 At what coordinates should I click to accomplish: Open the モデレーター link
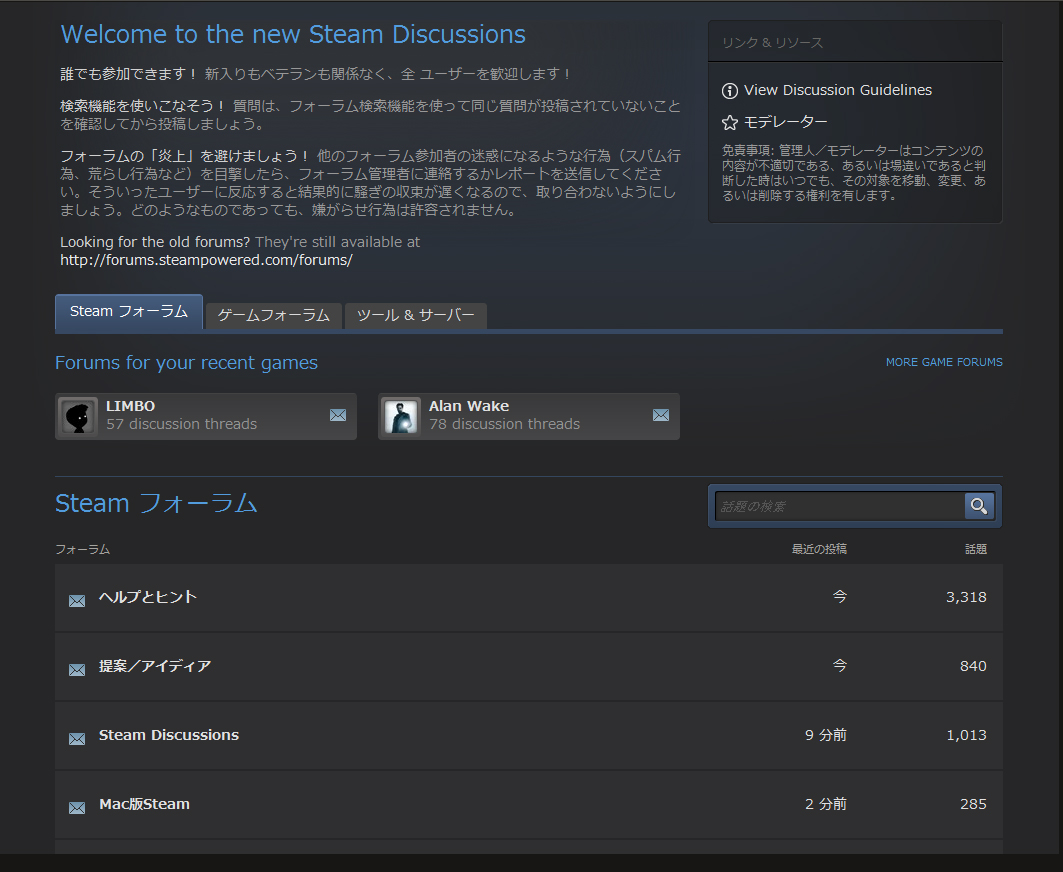click(786, 122)
